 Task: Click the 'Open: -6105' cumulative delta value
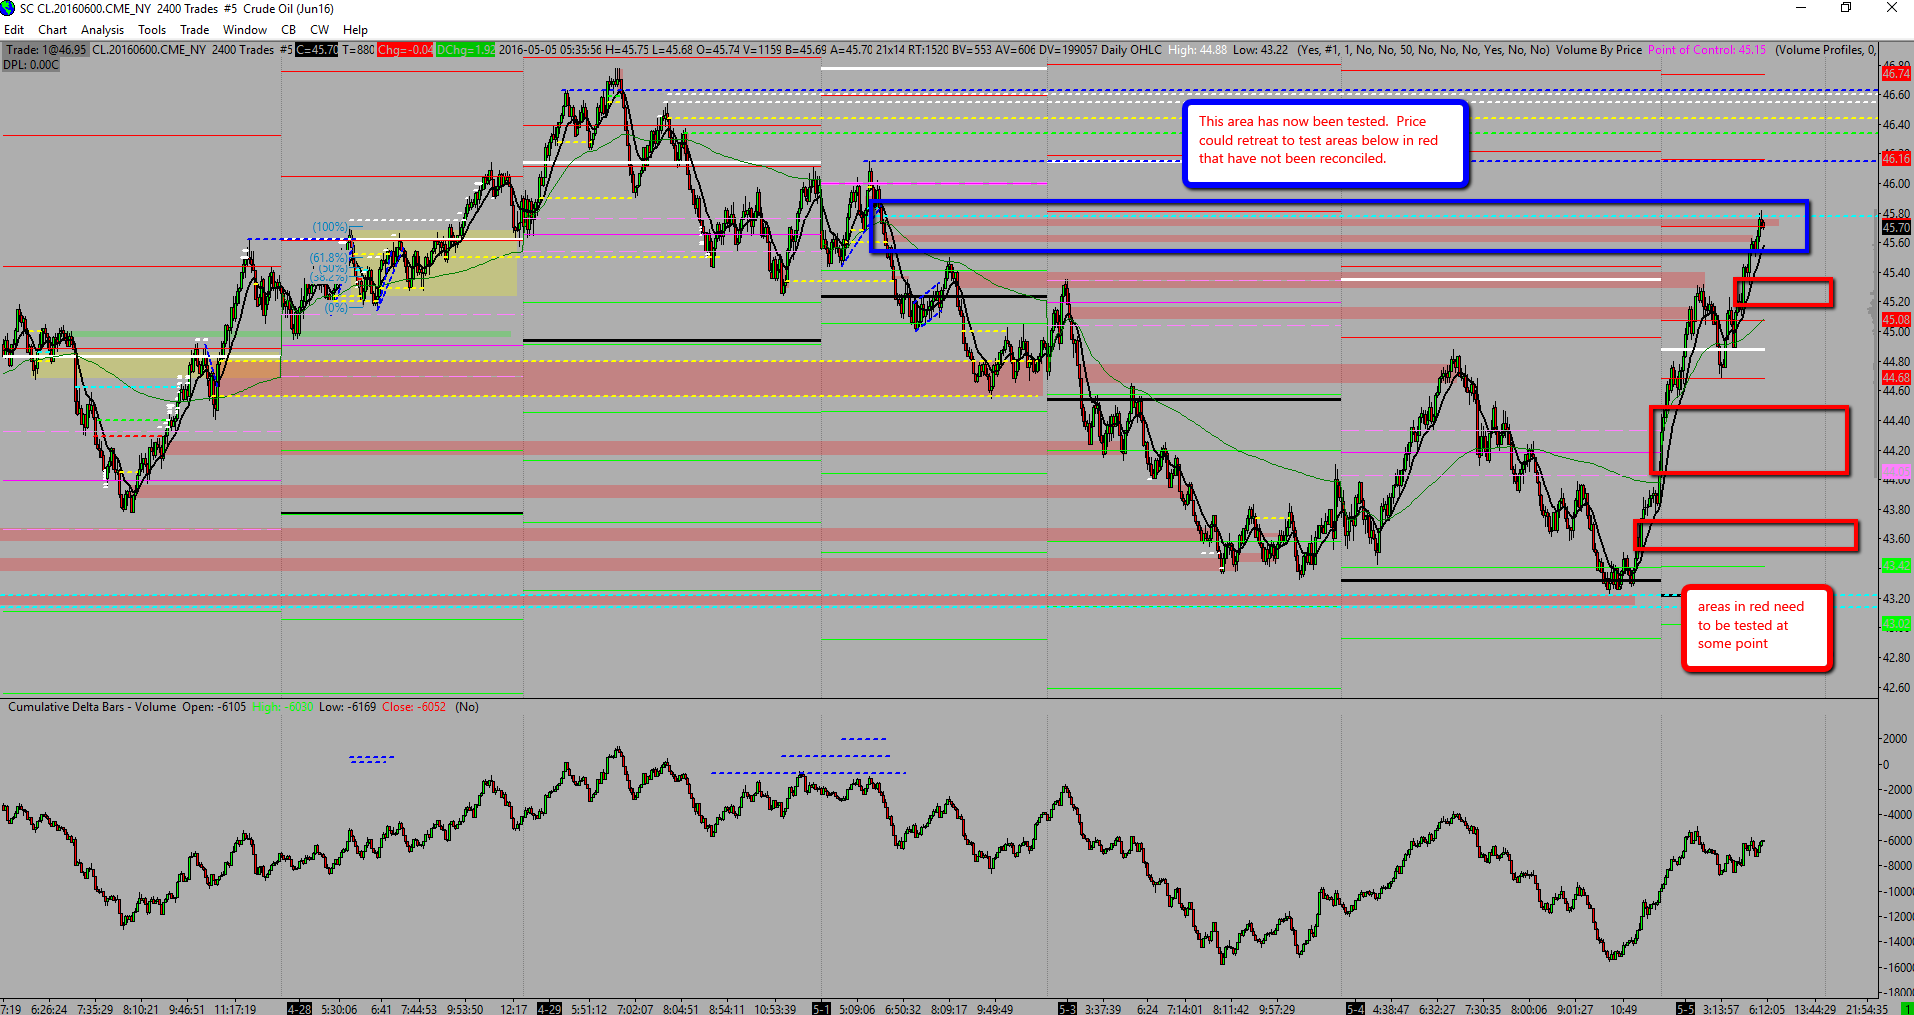point(214,707)
